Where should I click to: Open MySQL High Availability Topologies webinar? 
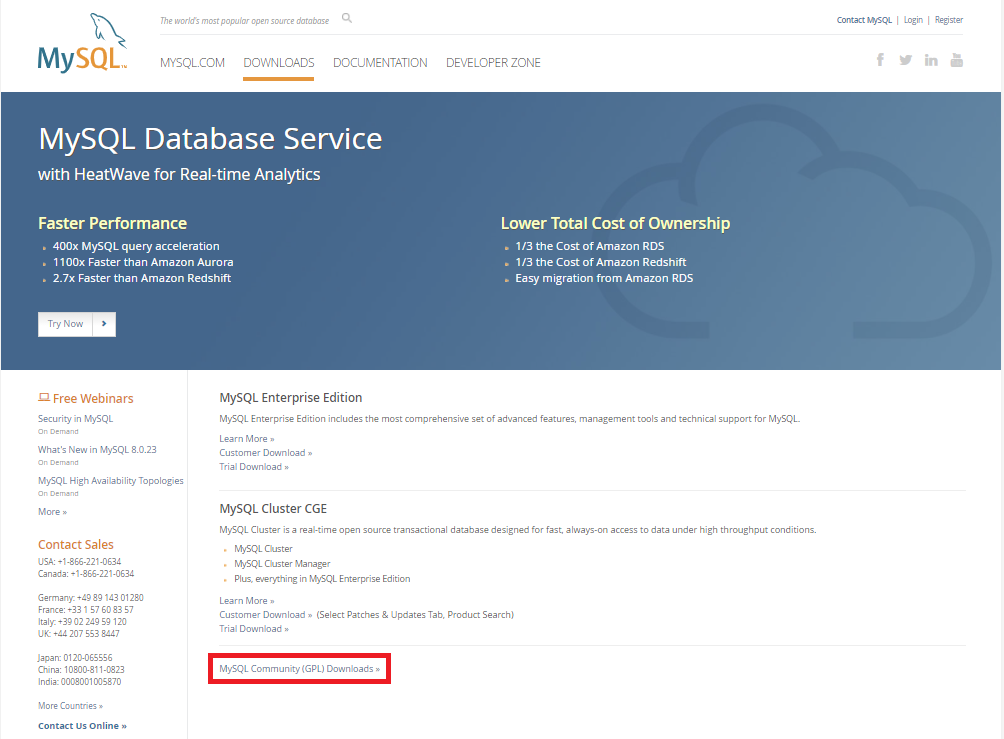tap(111, 481)
